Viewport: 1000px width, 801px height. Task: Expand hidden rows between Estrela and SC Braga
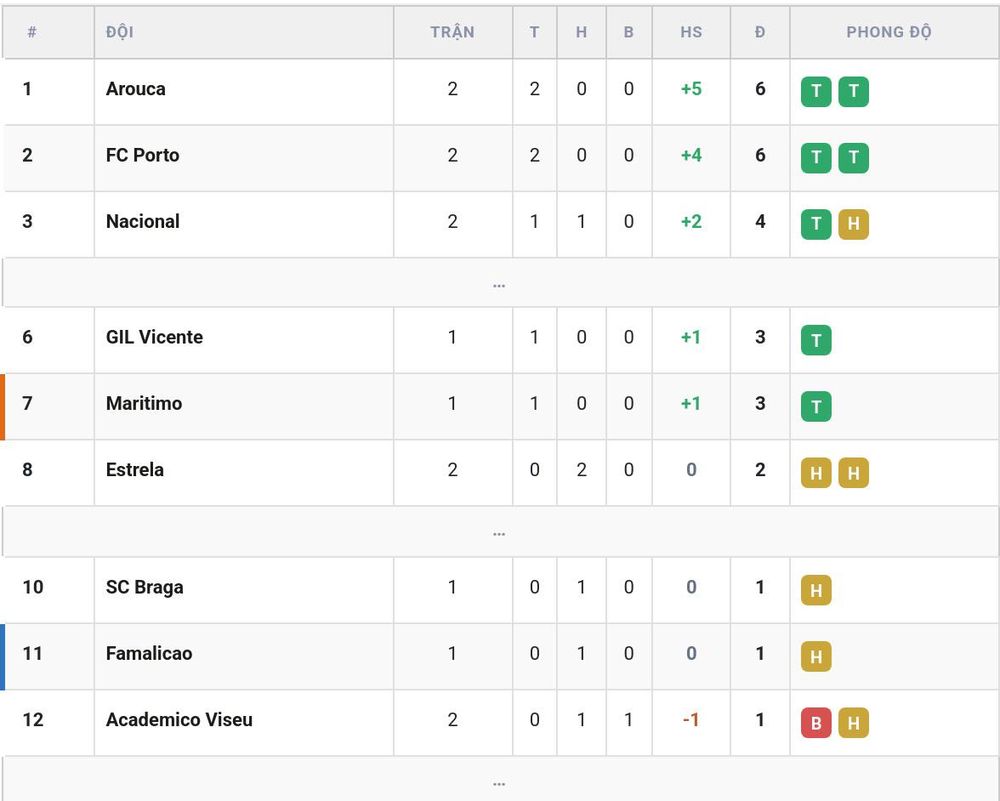(x=499, y=532)
